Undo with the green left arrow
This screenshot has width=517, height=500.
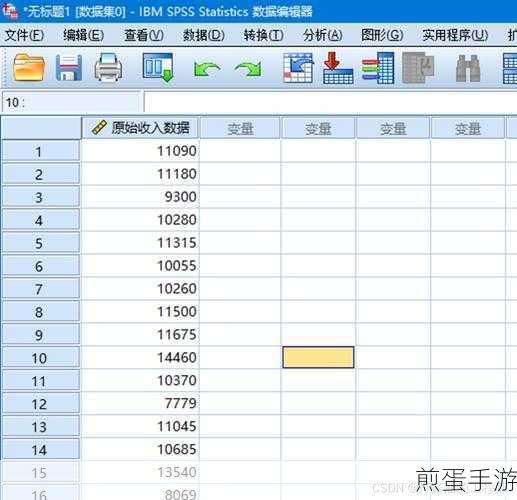click(206, 69)
